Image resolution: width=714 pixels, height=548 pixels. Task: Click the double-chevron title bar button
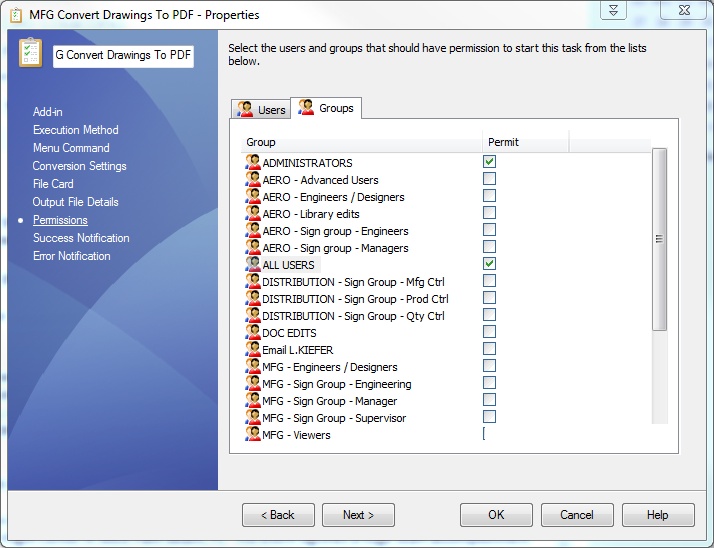coord(613,10)
